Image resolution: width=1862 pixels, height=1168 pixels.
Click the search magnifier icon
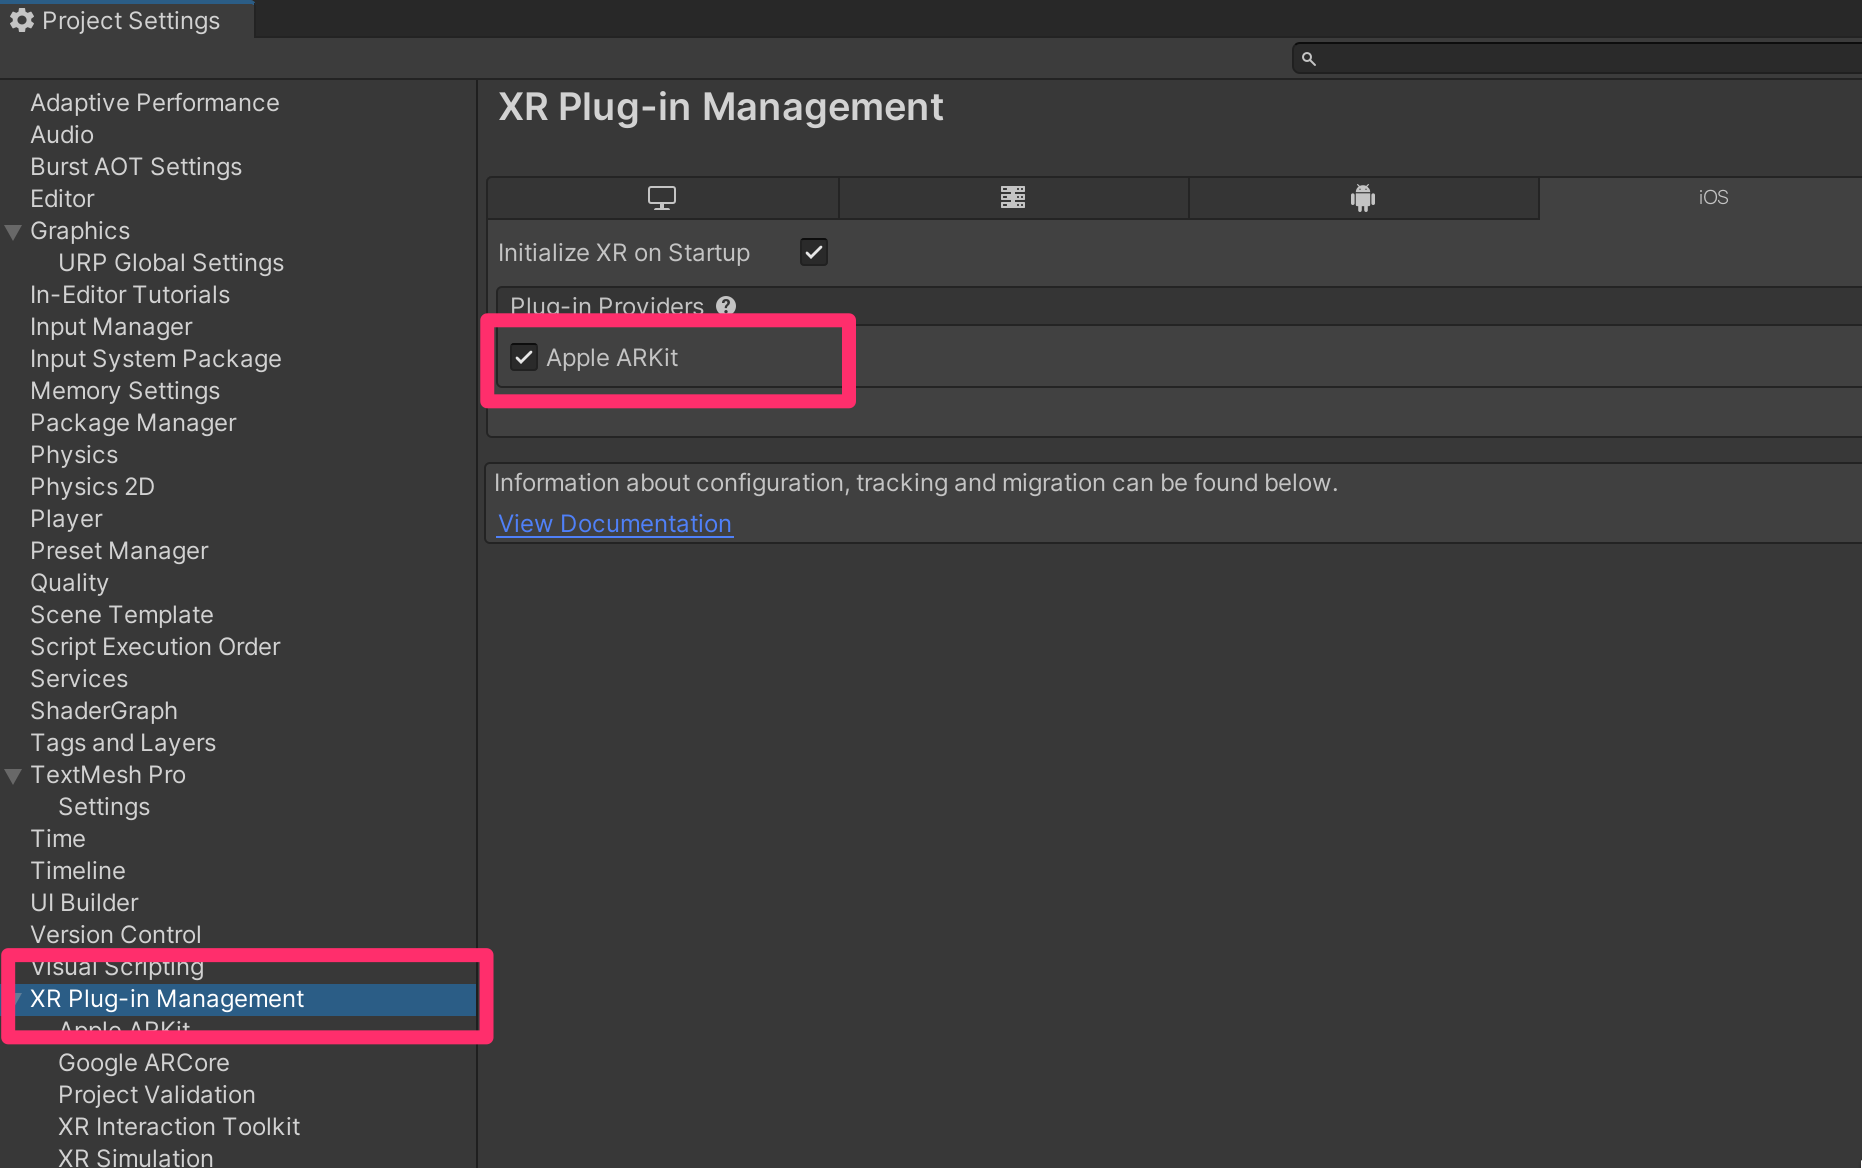point(1309,59)
